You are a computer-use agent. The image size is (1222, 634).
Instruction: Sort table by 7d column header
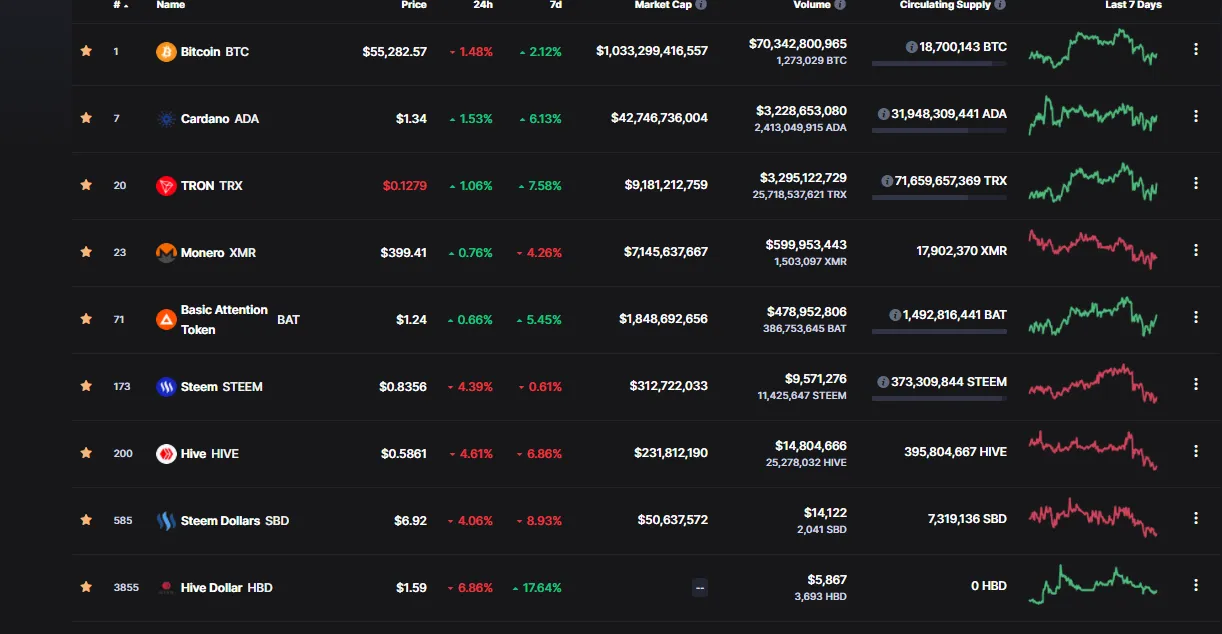(554, 5)
